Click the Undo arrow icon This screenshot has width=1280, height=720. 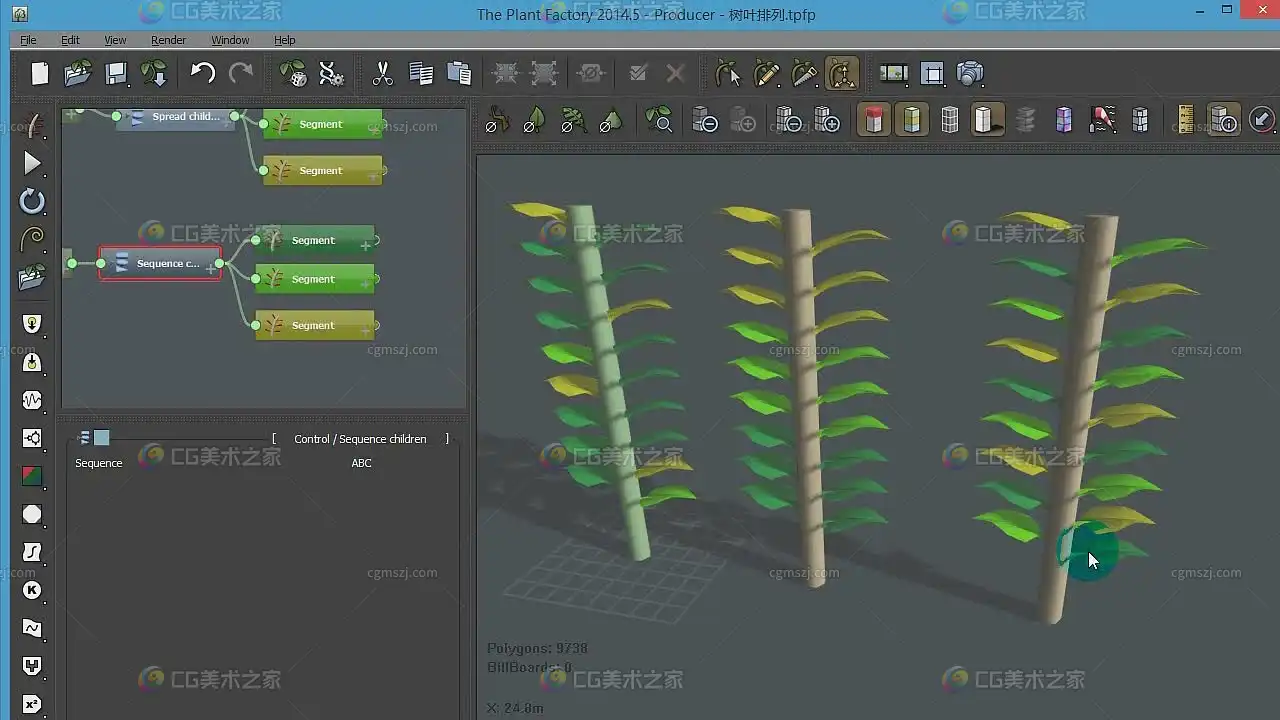click(x=202, y=74)
